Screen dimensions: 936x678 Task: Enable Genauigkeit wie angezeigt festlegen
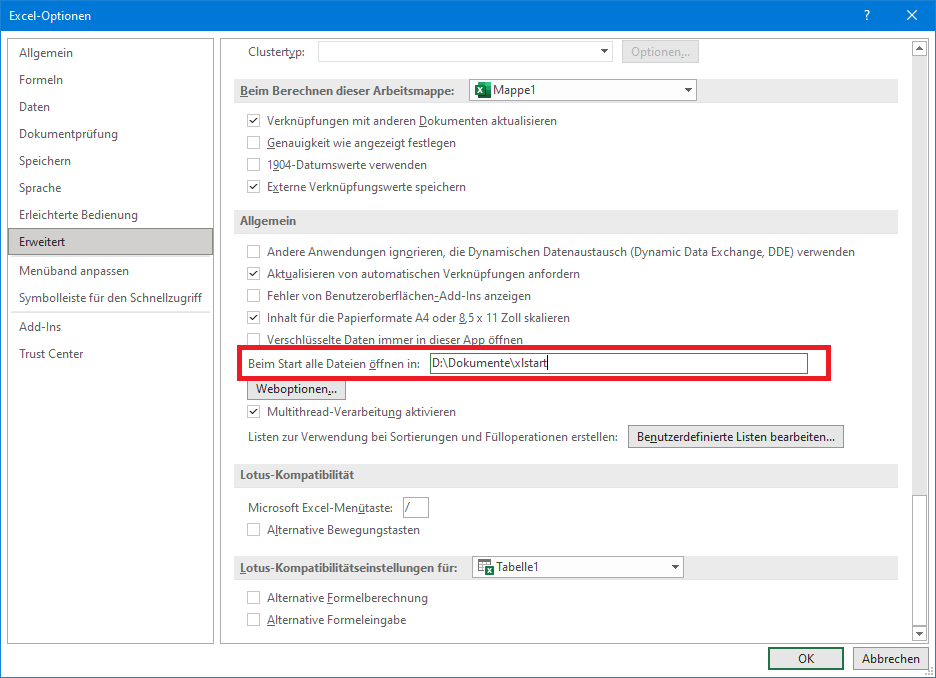[254, 143]
